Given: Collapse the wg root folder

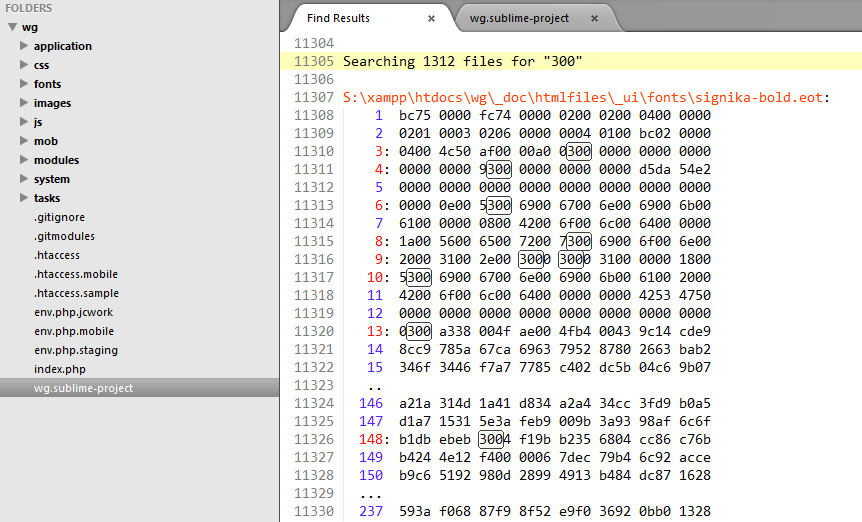Looking at the screenshot, I should (11, 27).
